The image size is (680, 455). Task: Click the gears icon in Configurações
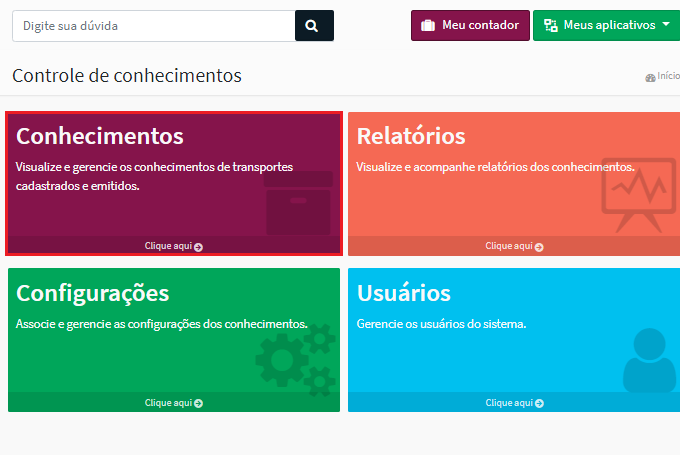pyautogui.click(x=296, y=360)
